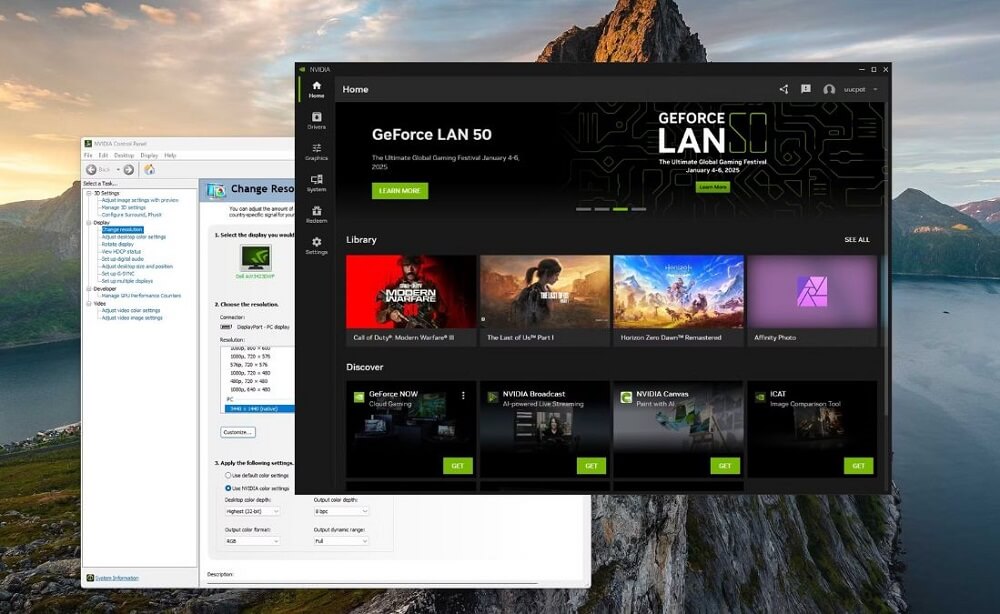Click Customize... button in Control Panel
Image resolution: width=1000 pixels, height=614 pixels.
pos(238,432)
